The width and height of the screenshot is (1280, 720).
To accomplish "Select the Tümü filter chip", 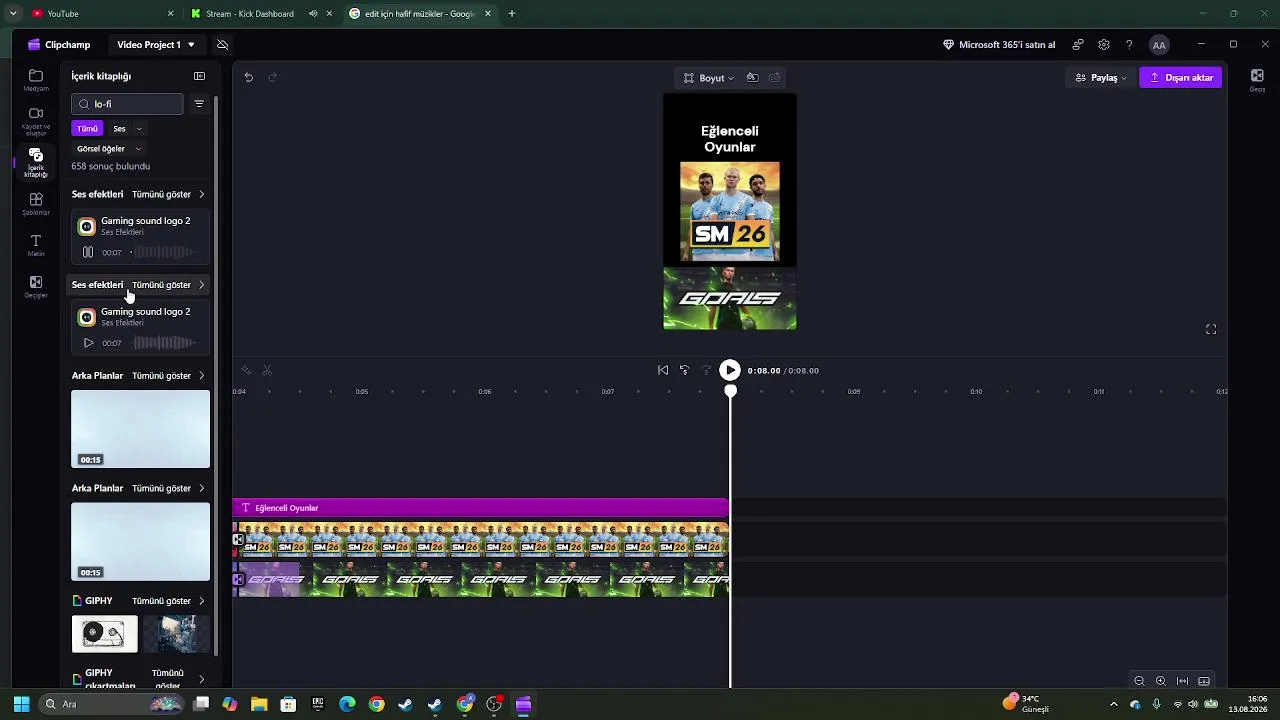I will point(87,128).
